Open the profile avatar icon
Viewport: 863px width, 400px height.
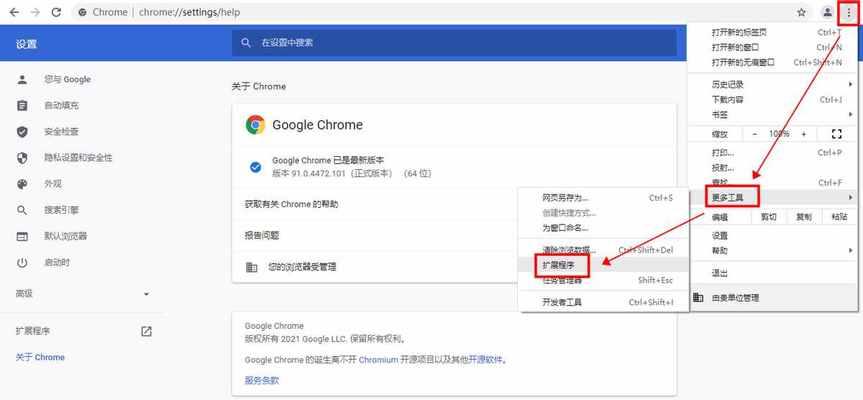tap(827, 12)
